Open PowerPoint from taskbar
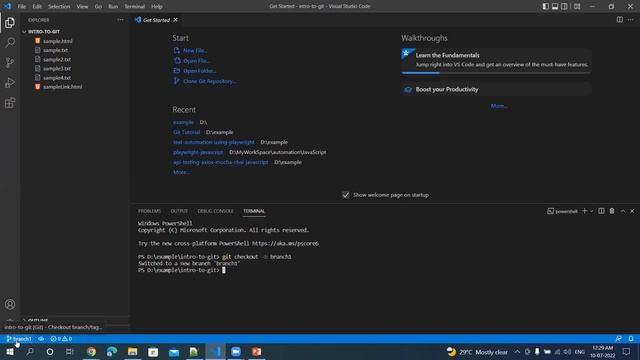 pos(256,351)
